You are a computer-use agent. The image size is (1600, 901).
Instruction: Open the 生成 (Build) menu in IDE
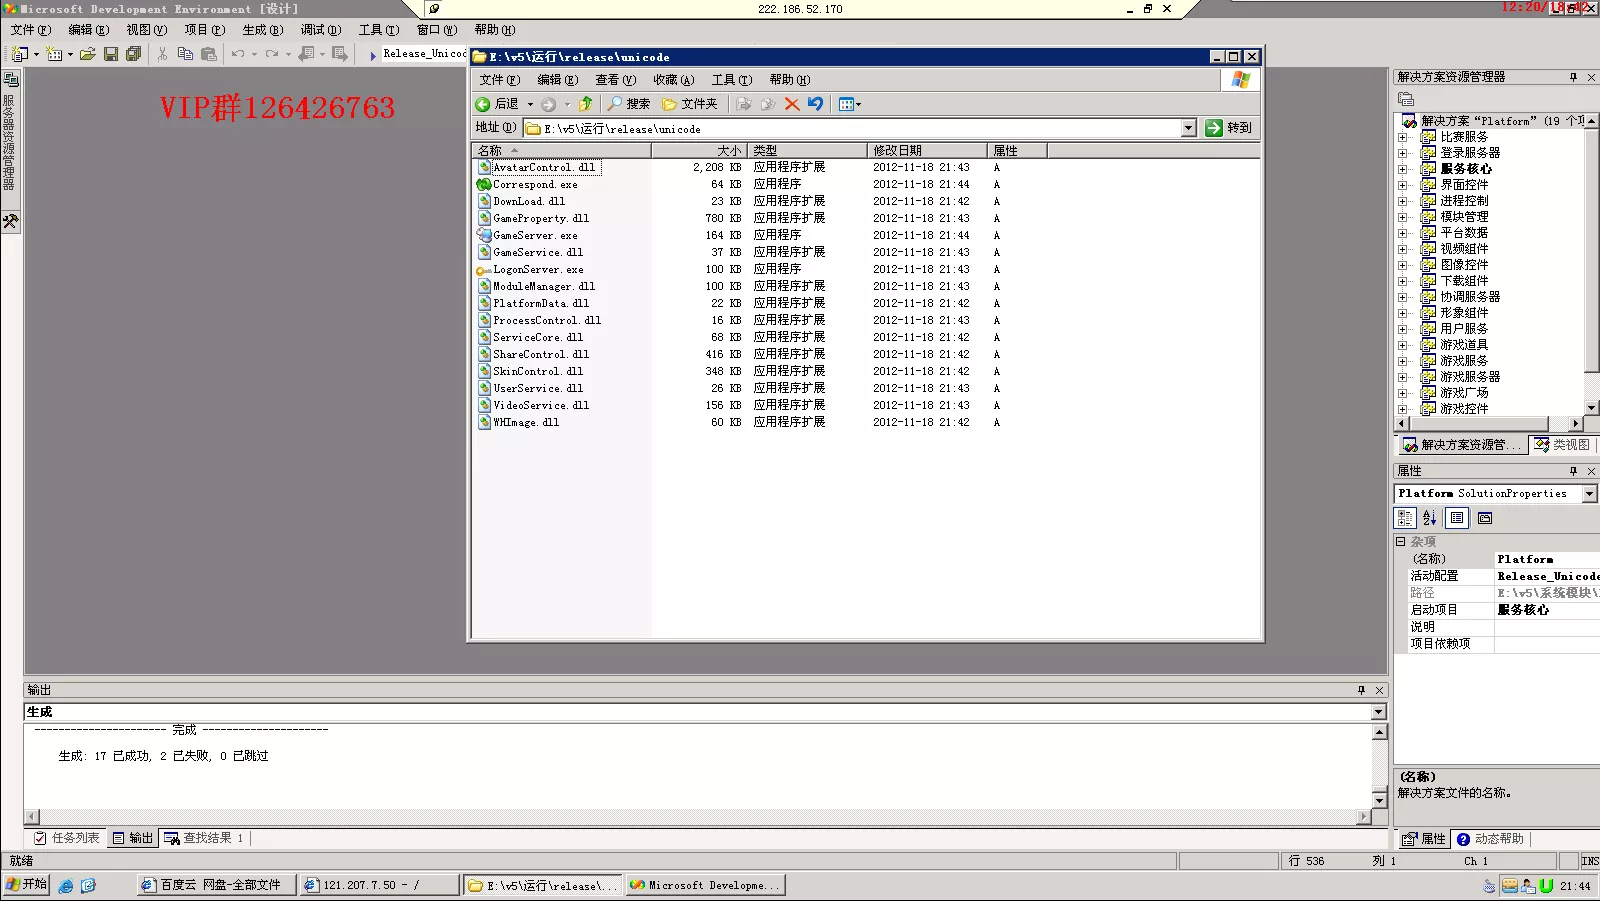[262, 30]
